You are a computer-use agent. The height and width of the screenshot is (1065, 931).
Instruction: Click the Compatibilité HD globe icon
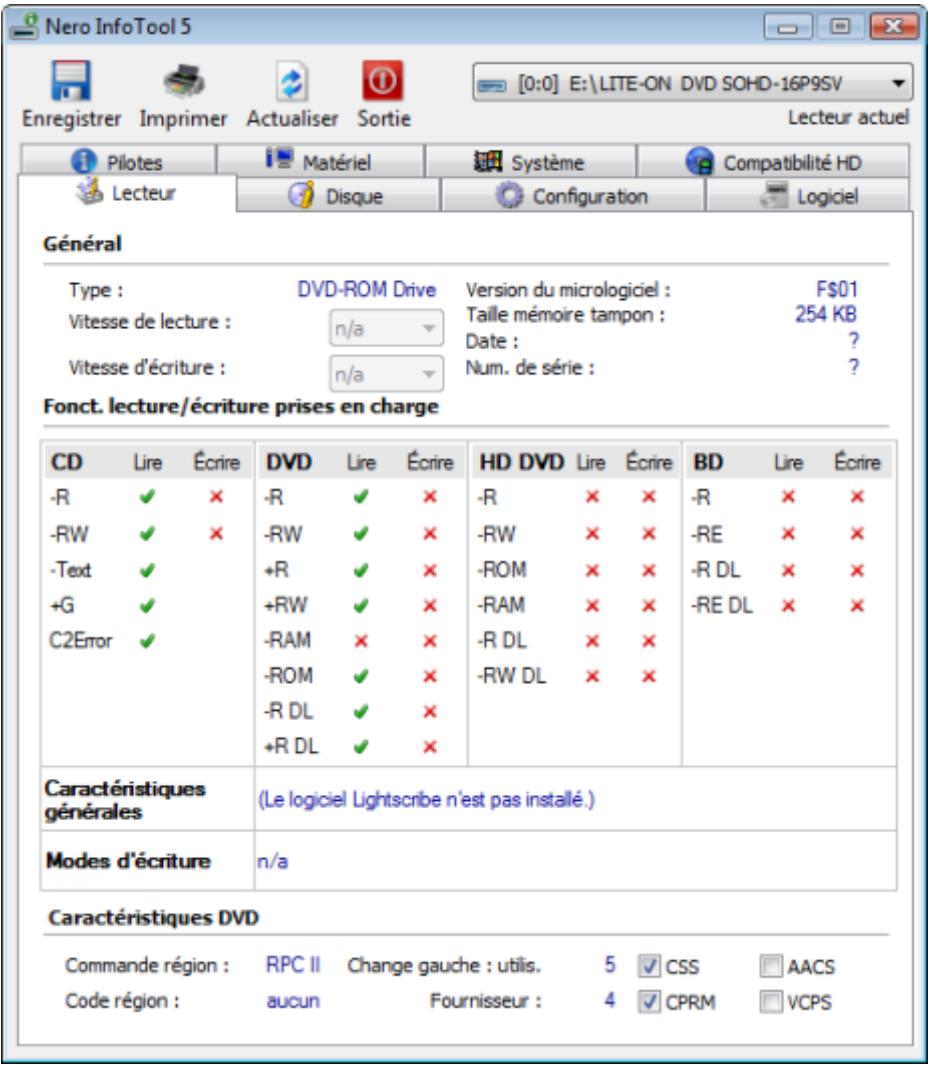click(x=699, y=162)
